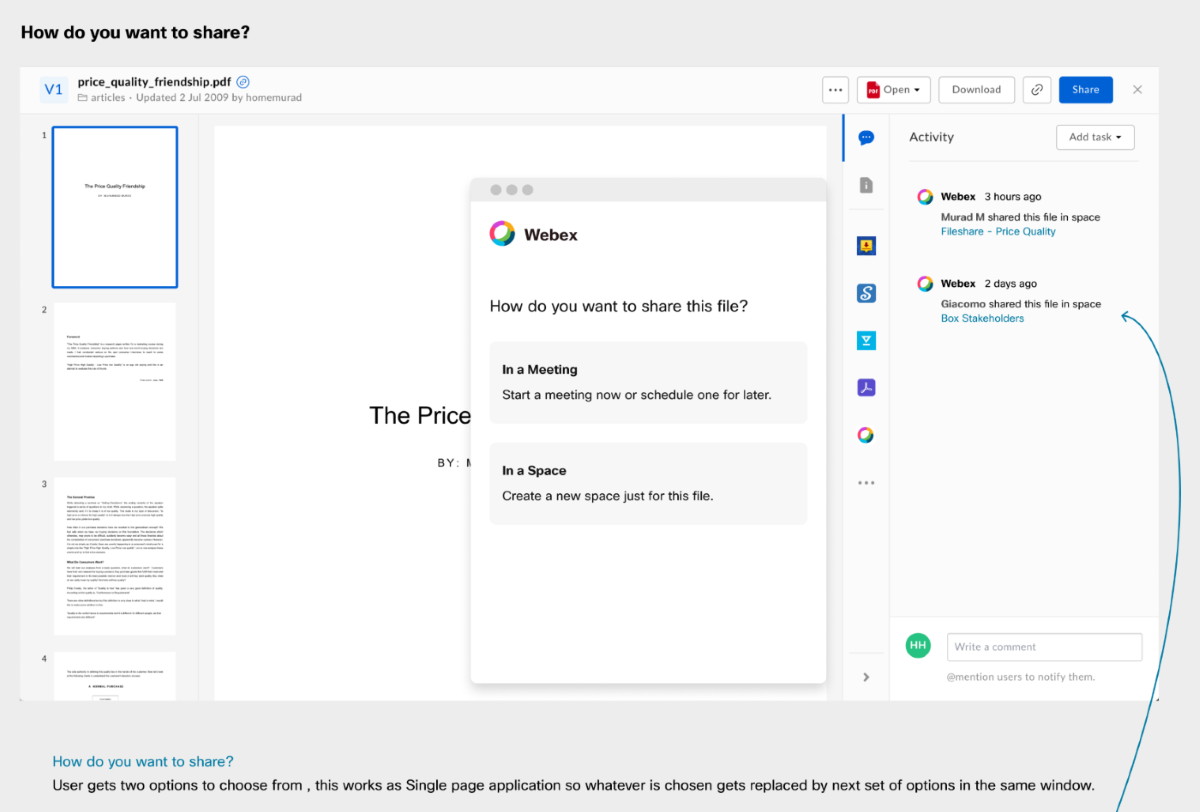
Task: Select page 4 thumbnail
Action: point(115,676)
